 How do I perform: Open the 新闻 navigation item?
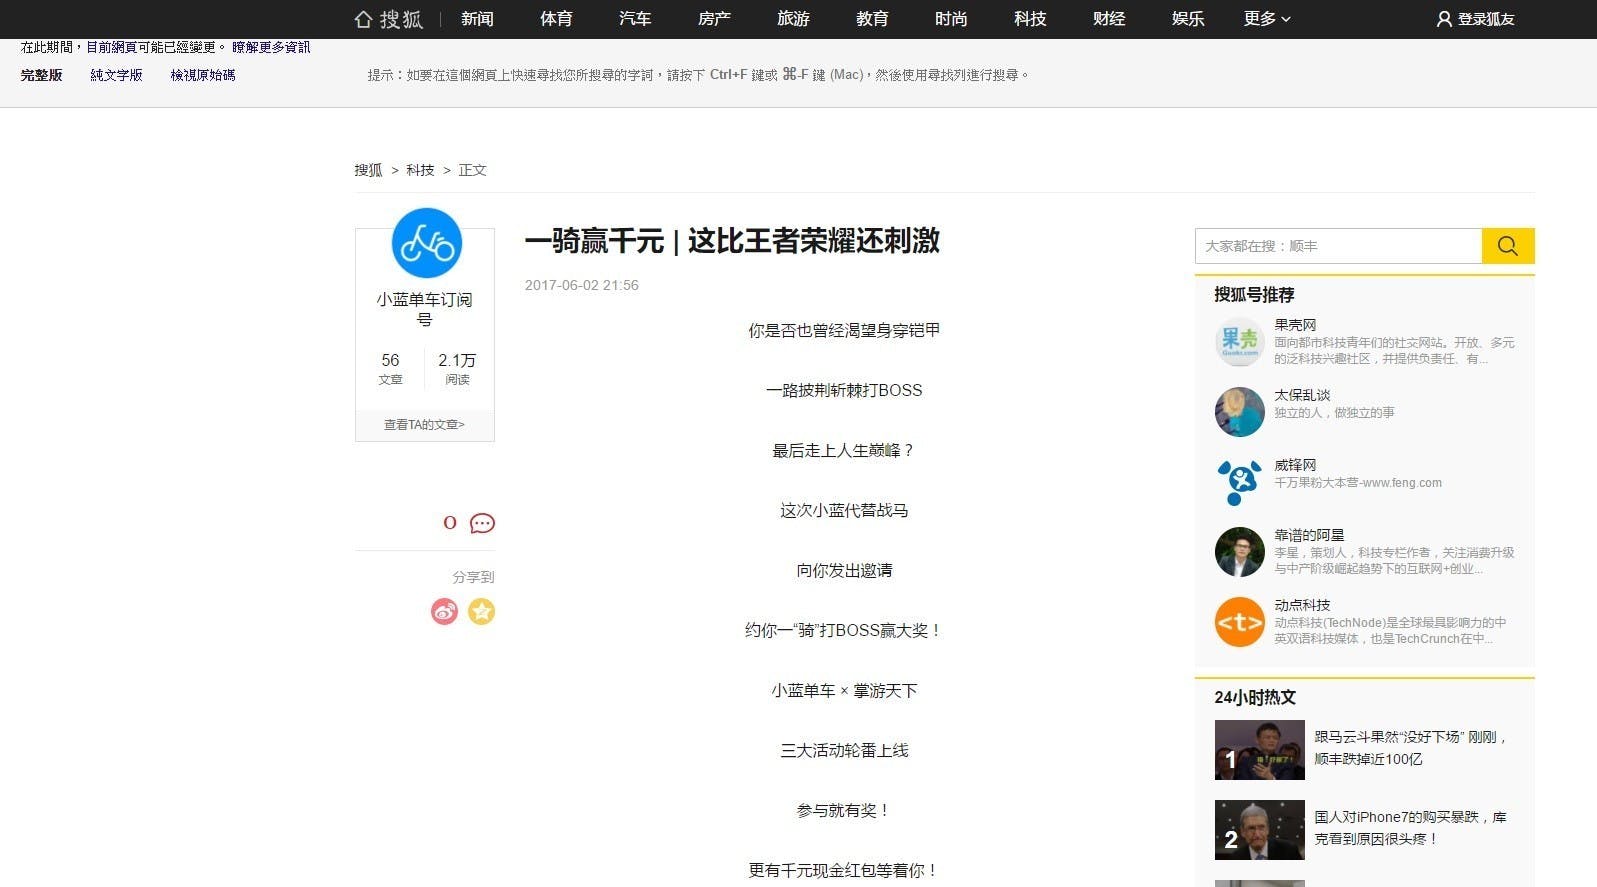[x=477, y=19]
